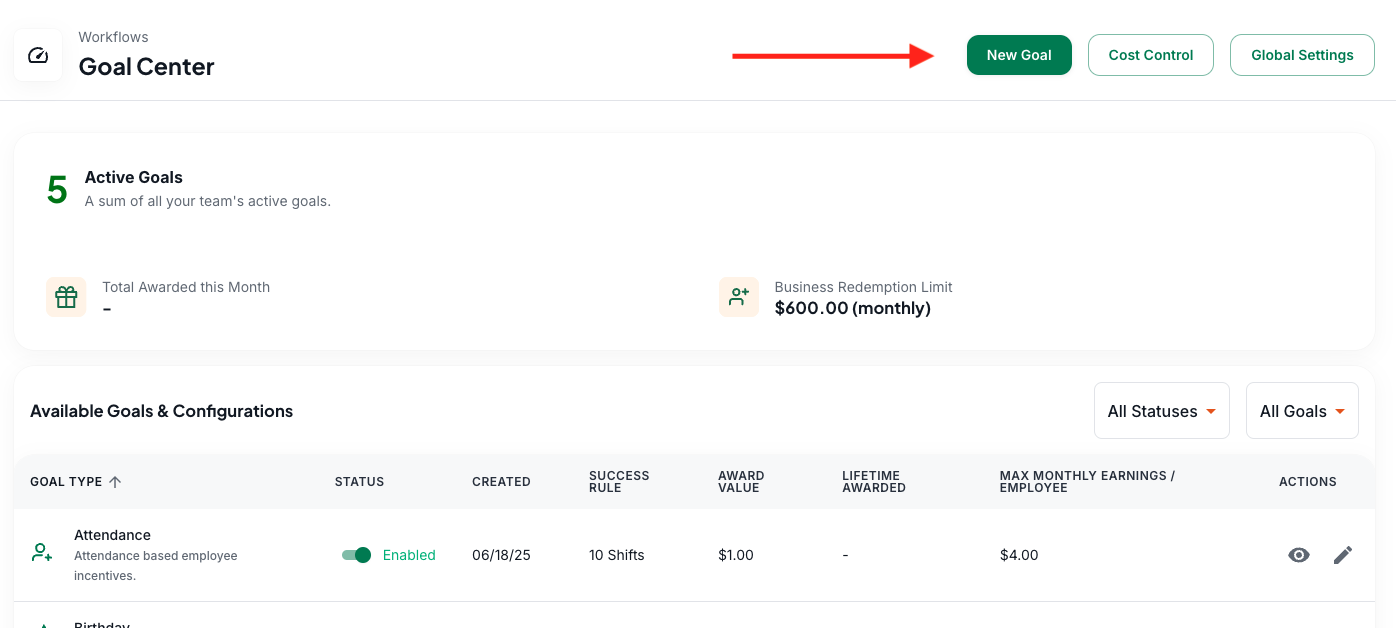Toggle the Attendance goal Enabled switch

pos(356,555)
